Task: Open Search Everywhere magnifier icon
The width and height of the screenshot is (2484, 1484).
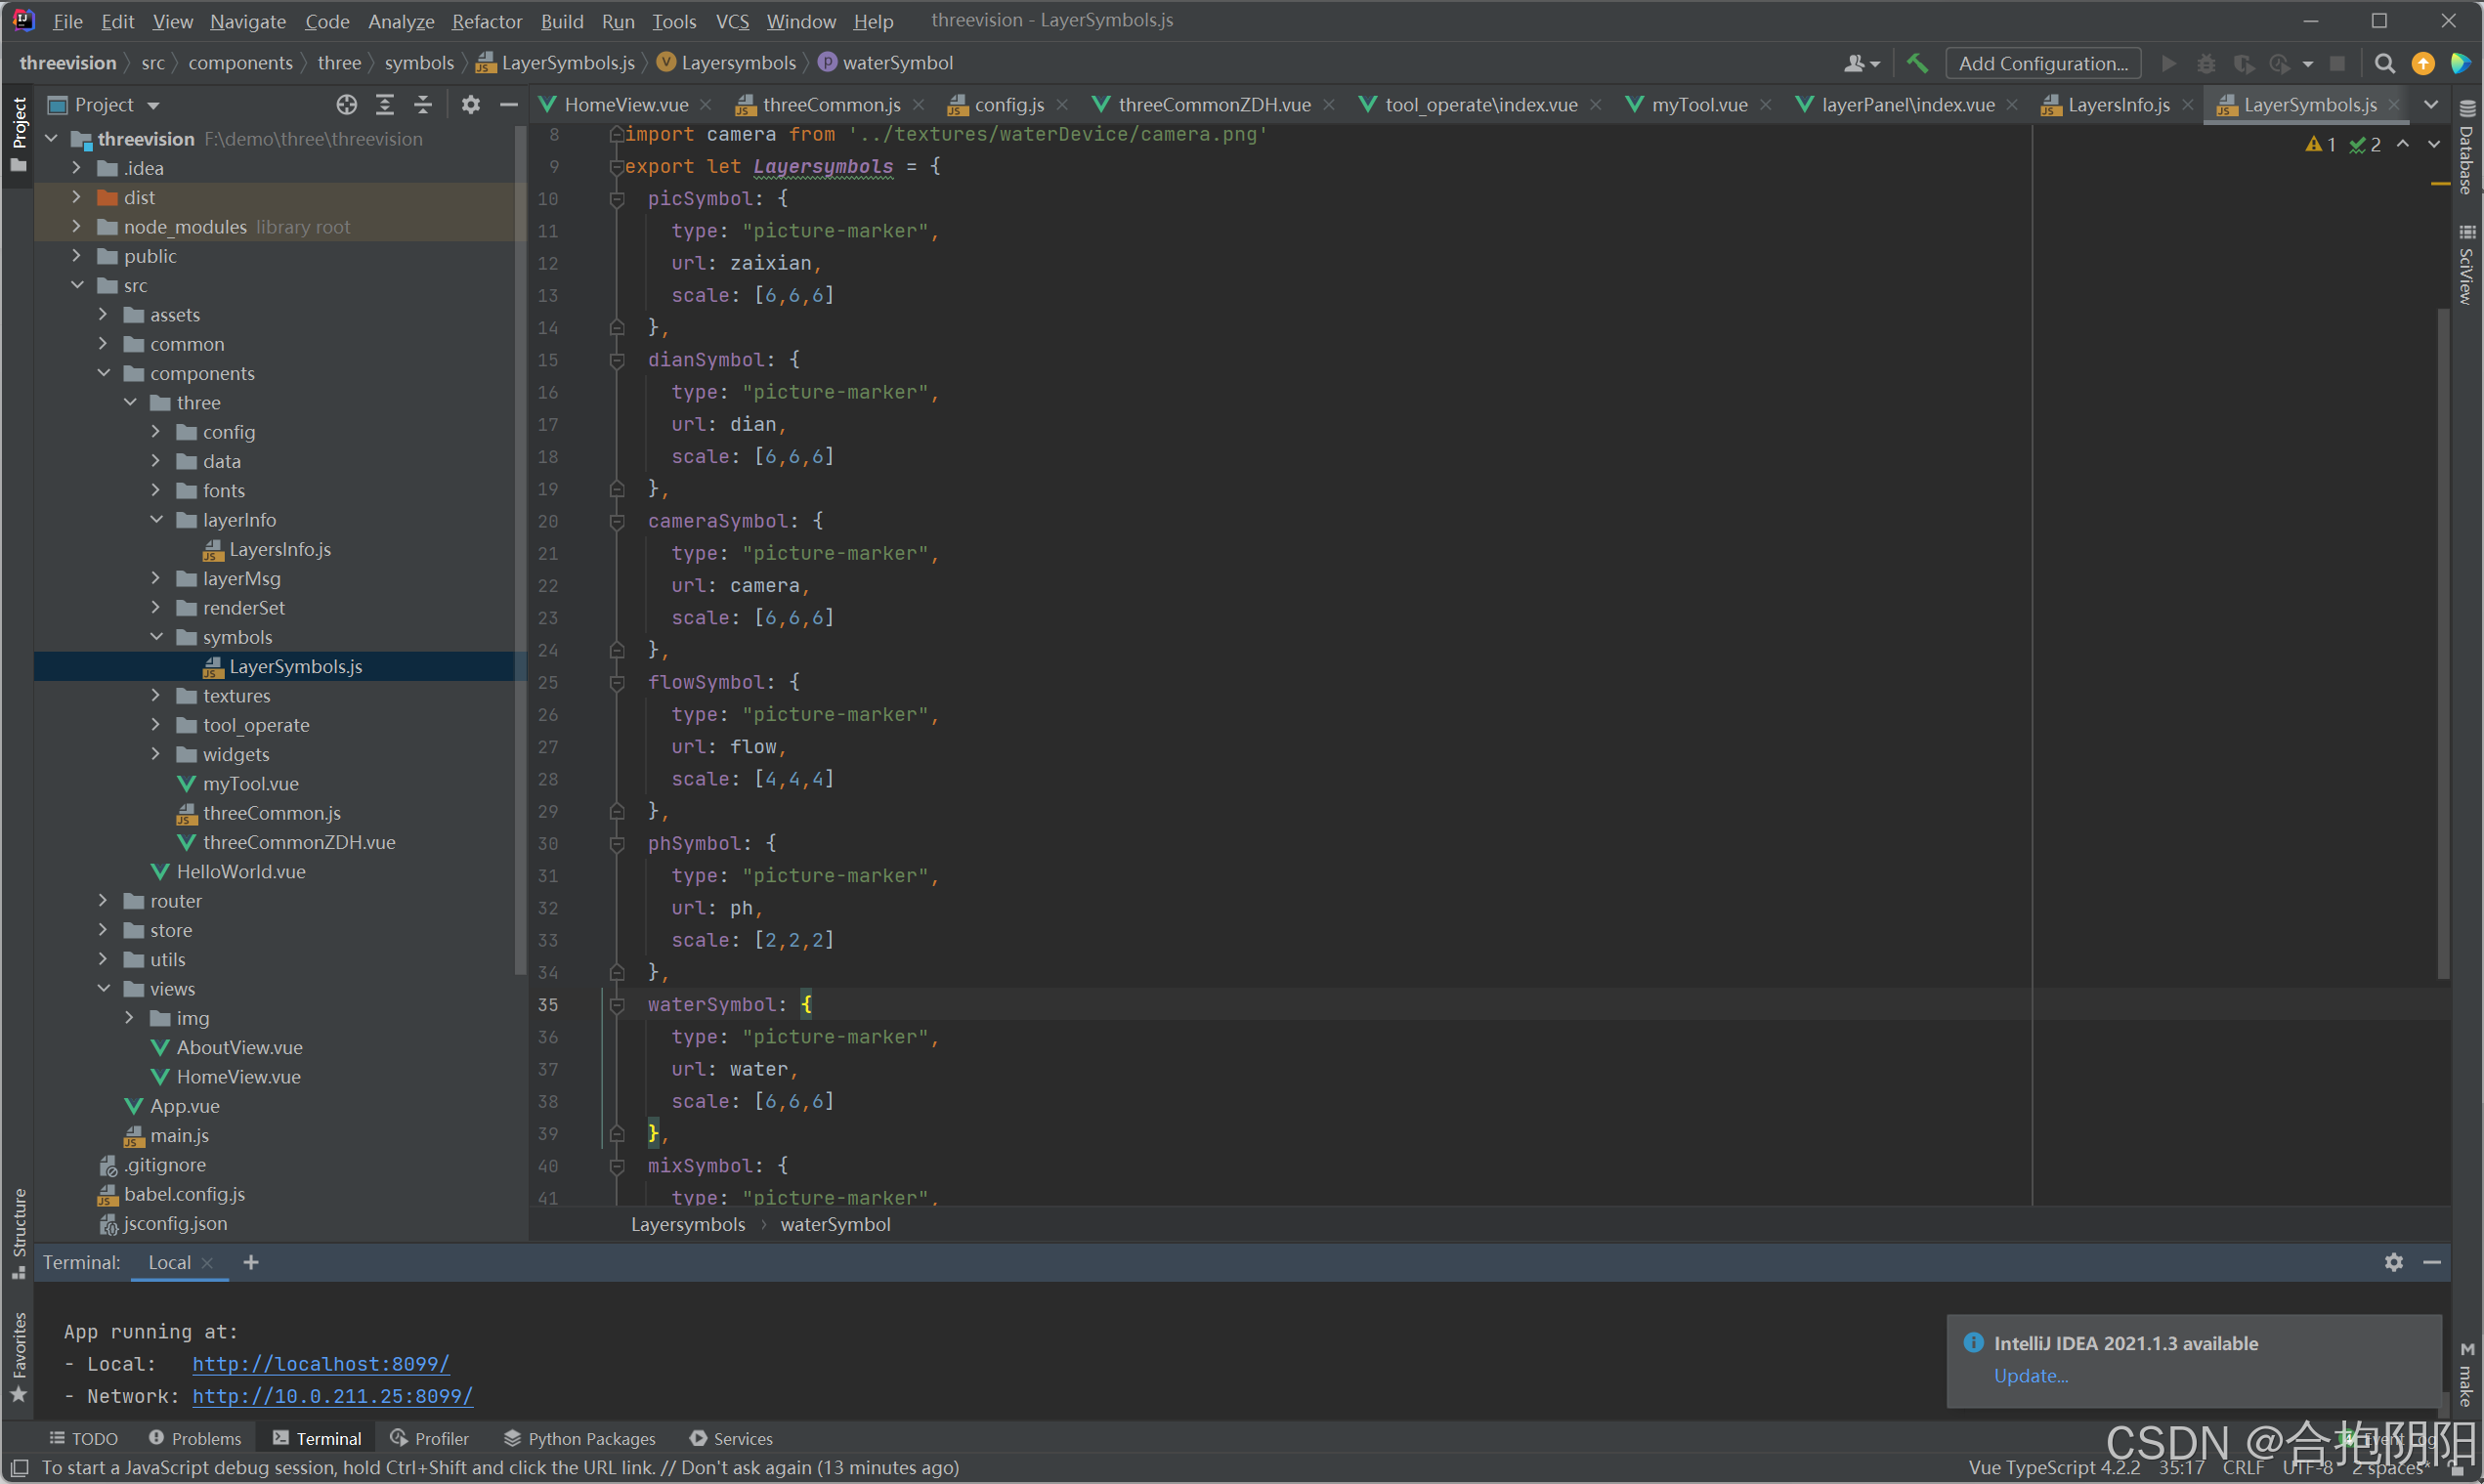Action: [x=2384, y=63]
